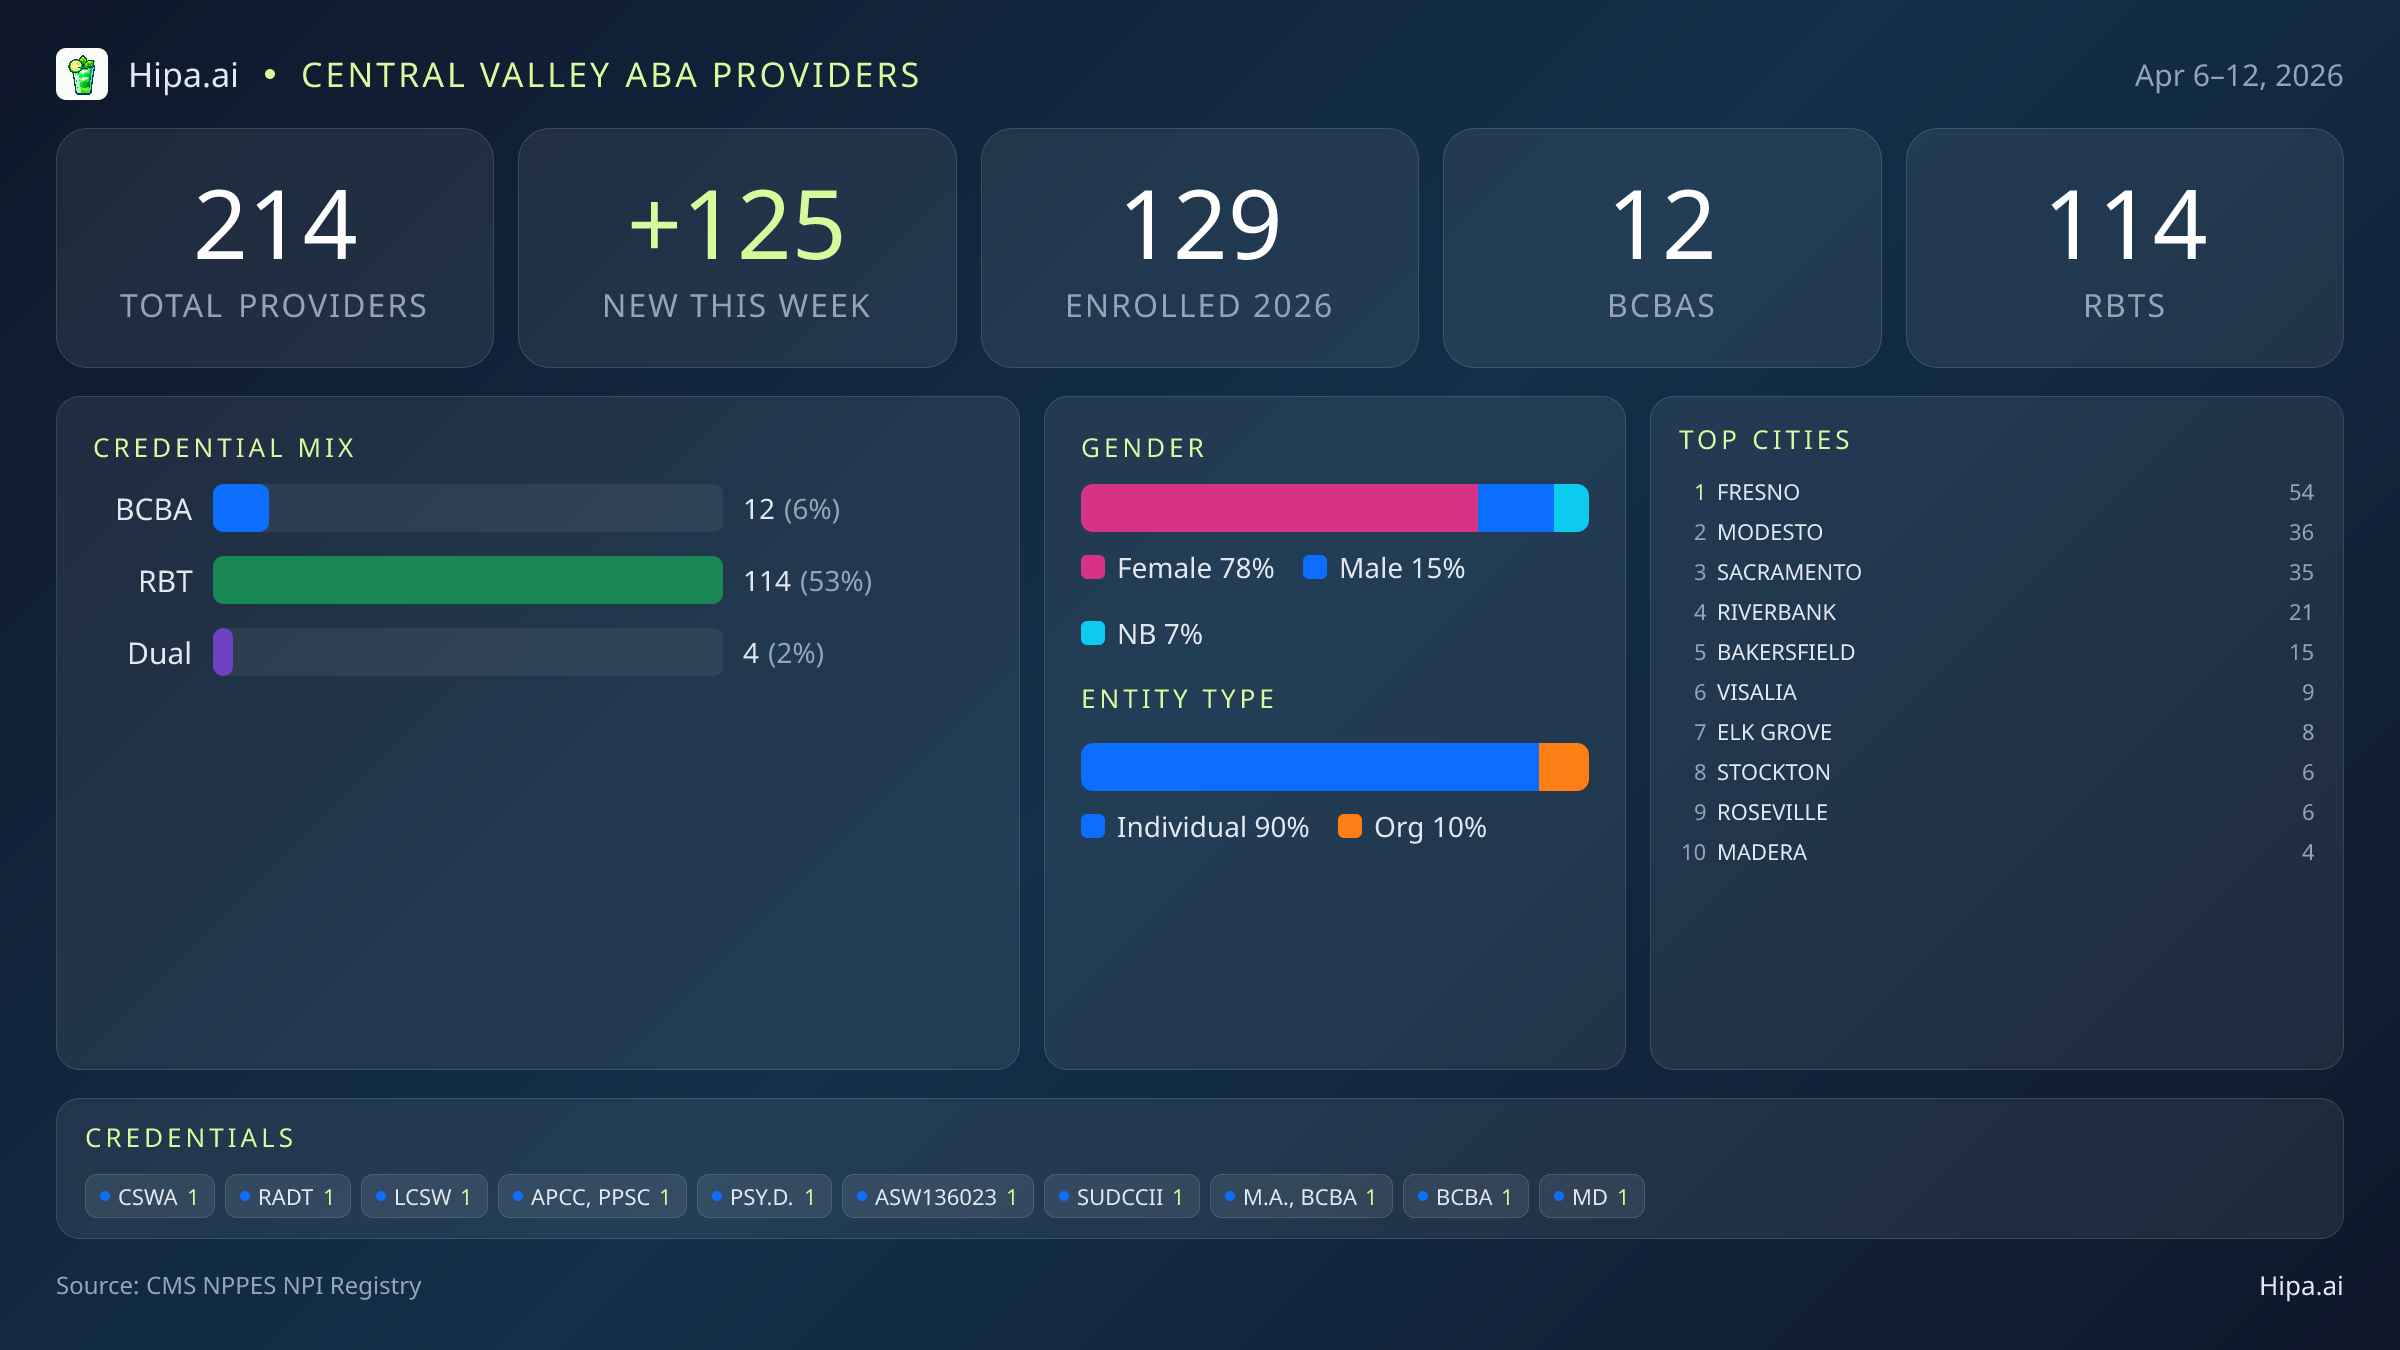
Task: Click the green RBT credential bar
Action: 467,580
